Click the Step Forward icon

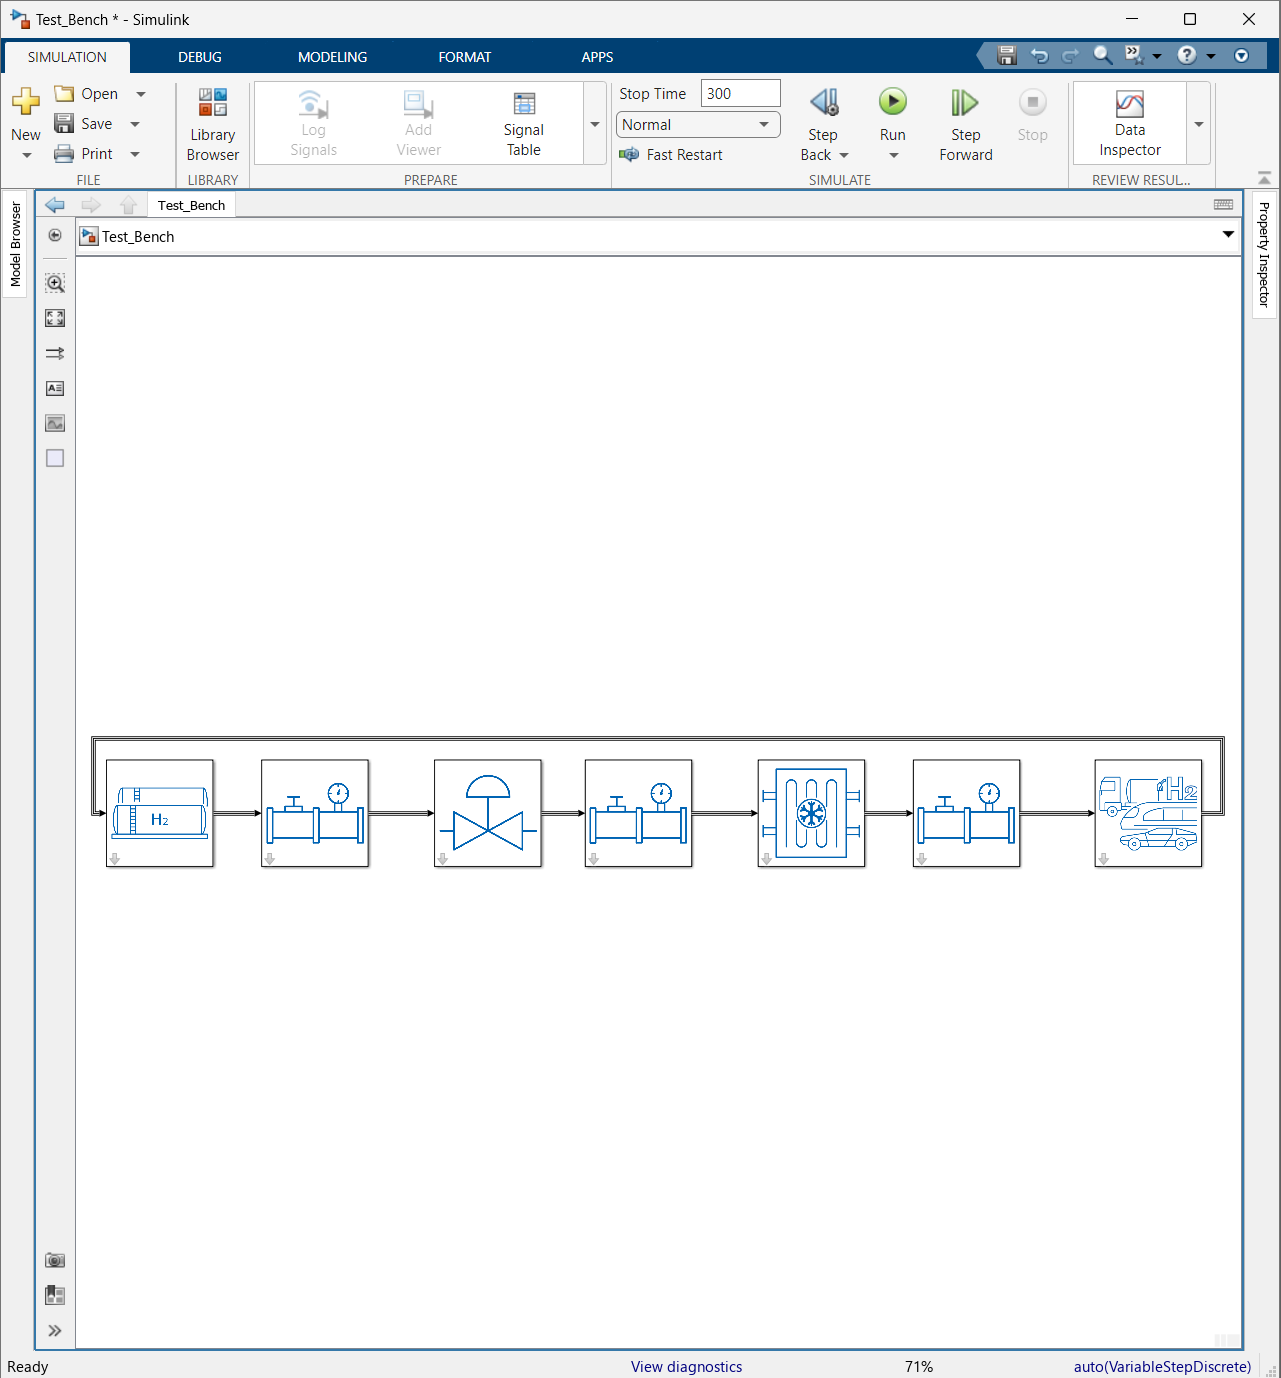pyautogui.click(x=964, y=102)
